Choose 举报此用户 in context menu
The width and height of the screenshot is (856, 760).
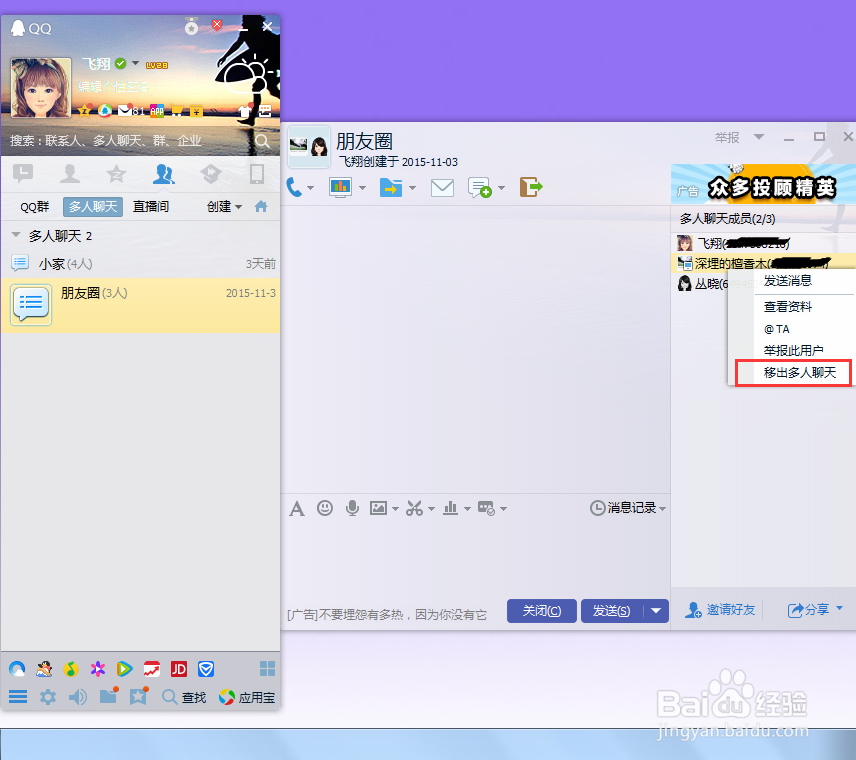[x=793, y=351]
